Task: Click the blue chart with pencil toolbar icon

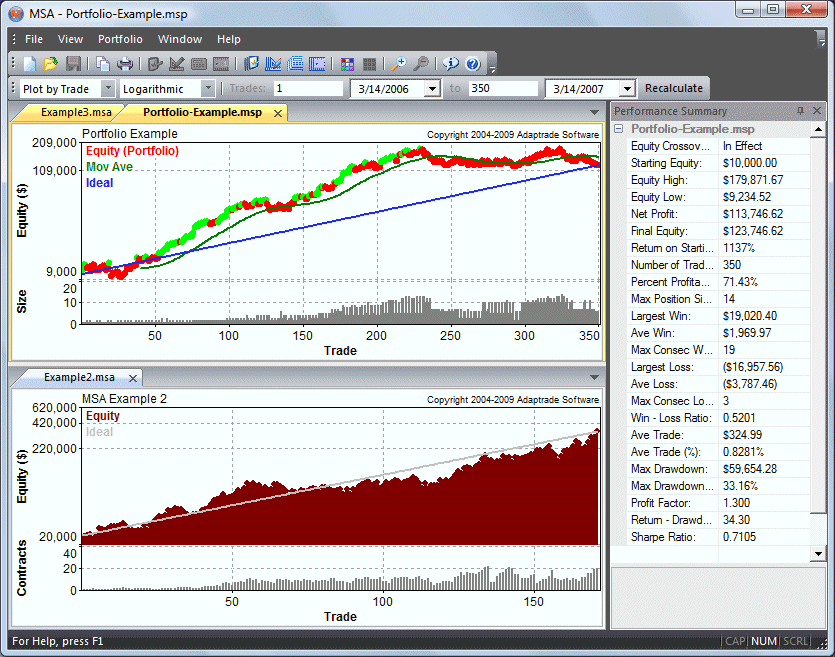Action: pos(273,64)
